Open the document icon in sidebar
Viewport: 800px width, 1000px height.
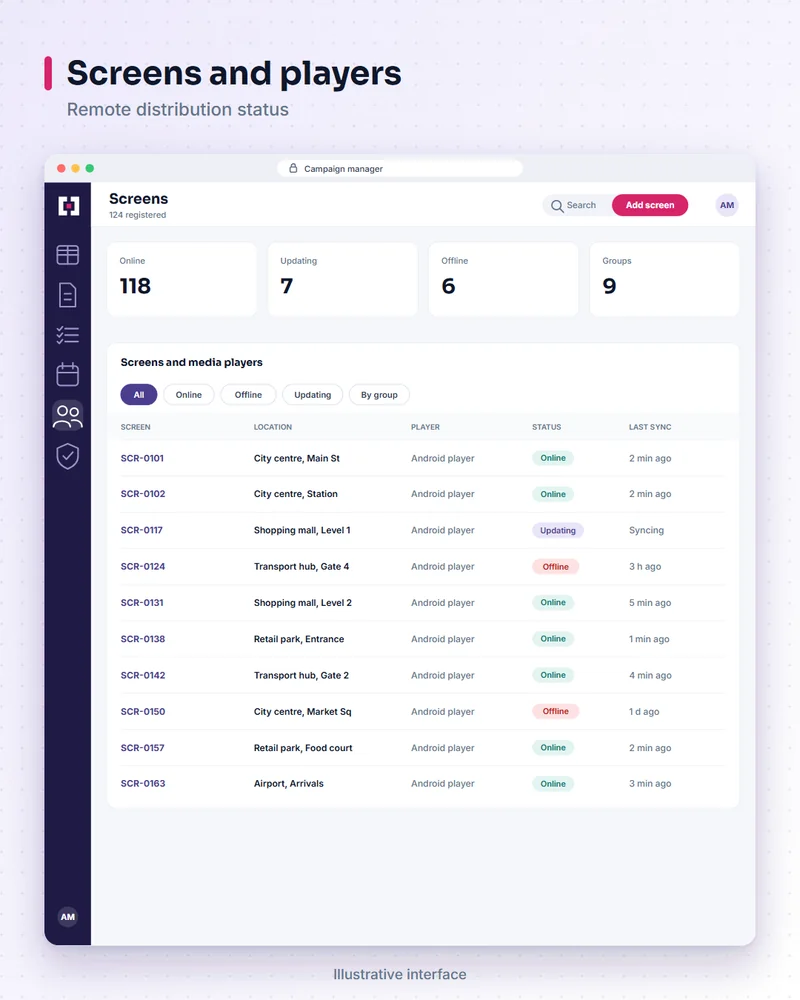click(68, 295)
